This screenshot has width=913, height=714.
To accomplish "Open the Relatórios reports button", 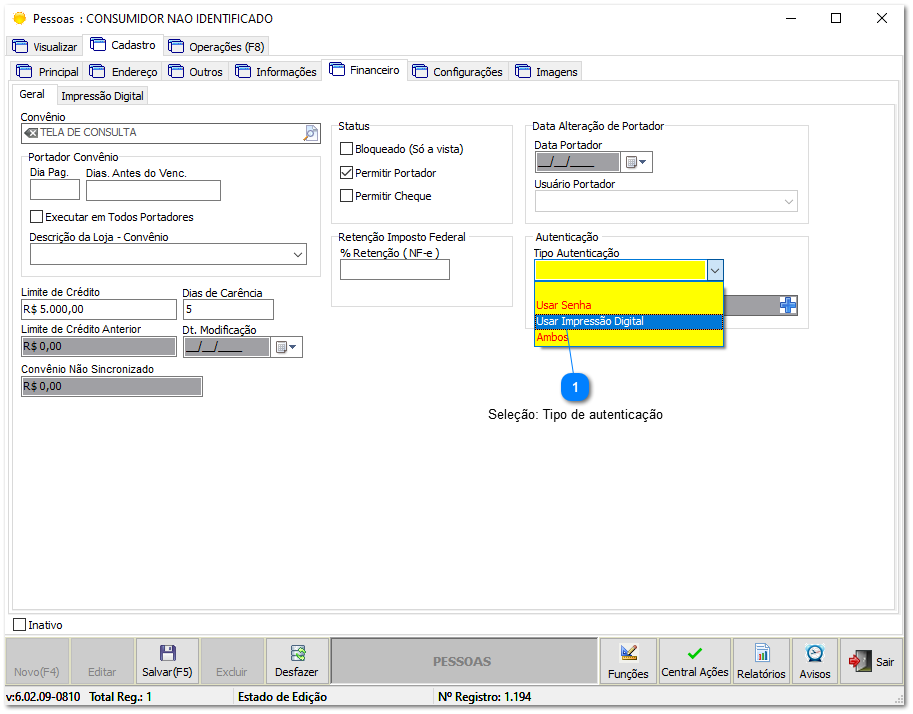I will click(761, 661).
